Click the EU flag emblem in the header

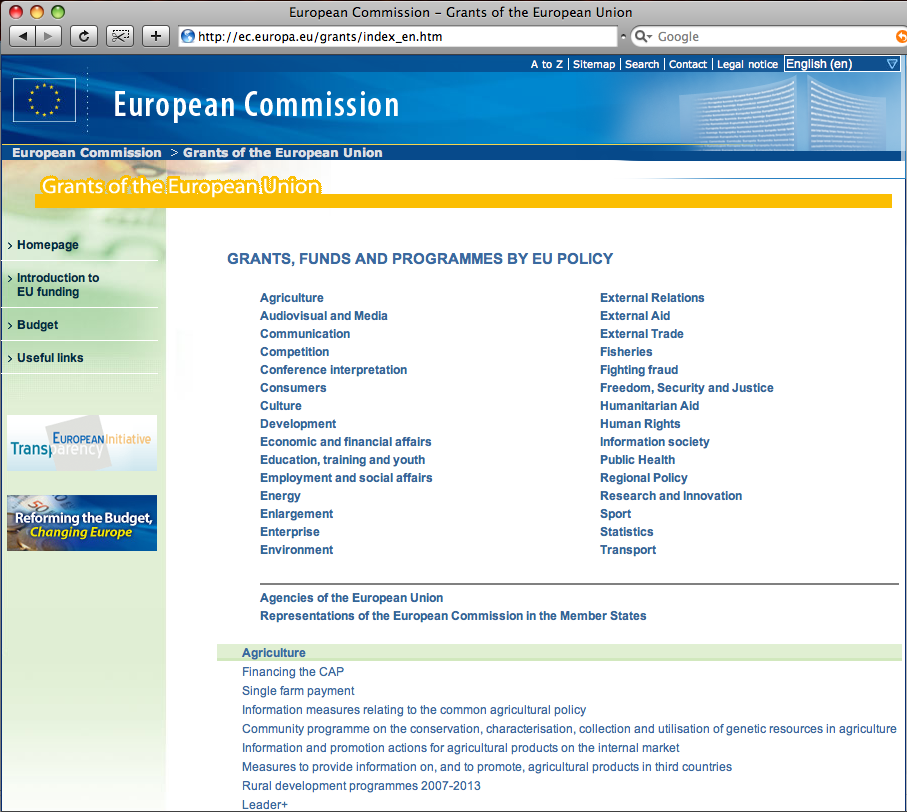coord(44,100)
